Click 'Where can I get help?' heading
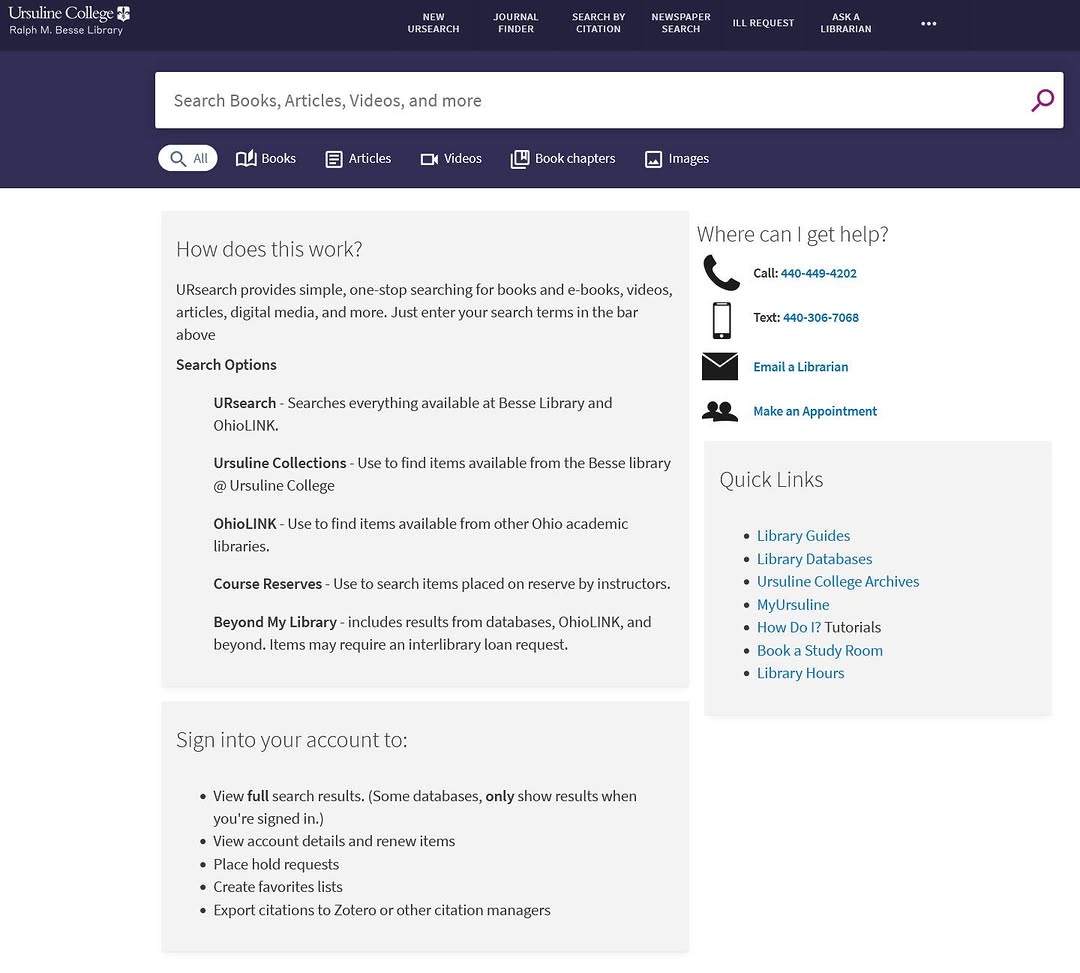1080x973 pixels. coord(792,234)
